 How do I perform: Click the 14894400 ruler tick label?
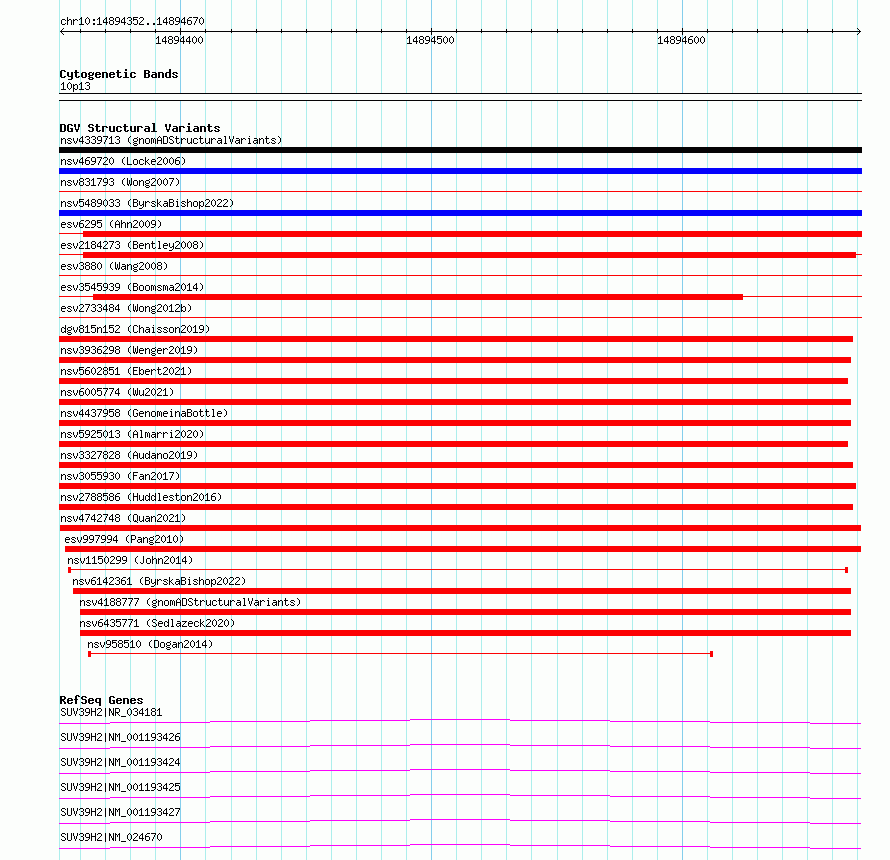tap(179, 40)
